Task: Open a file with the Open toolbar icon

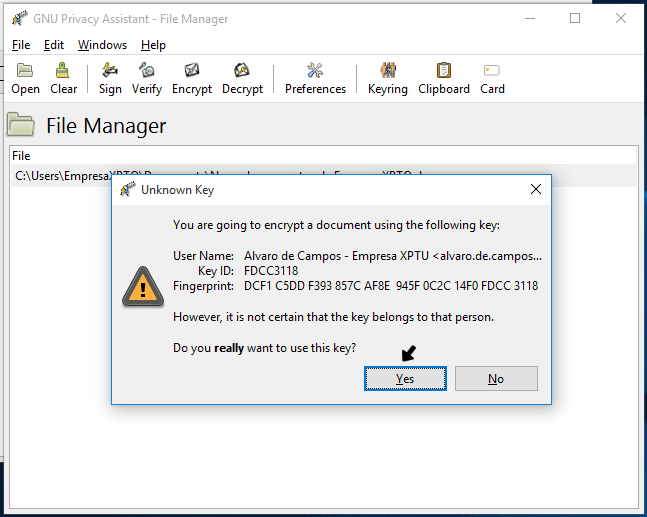Action: point(25,78)
